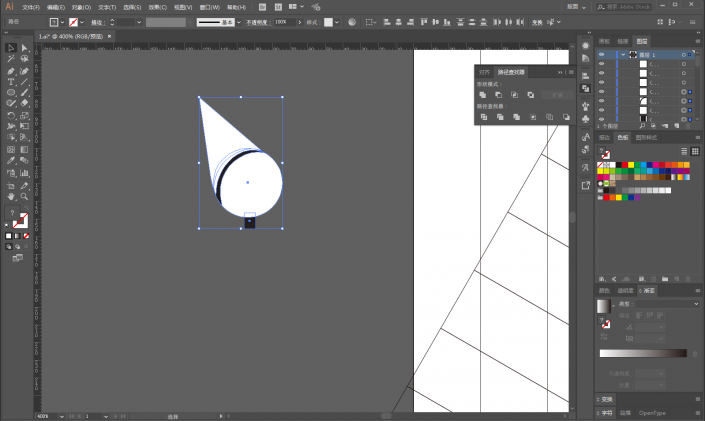705x421 pixels.
Task: Click the 不透明度 link in control bar
Action: (x=257, y=22)
